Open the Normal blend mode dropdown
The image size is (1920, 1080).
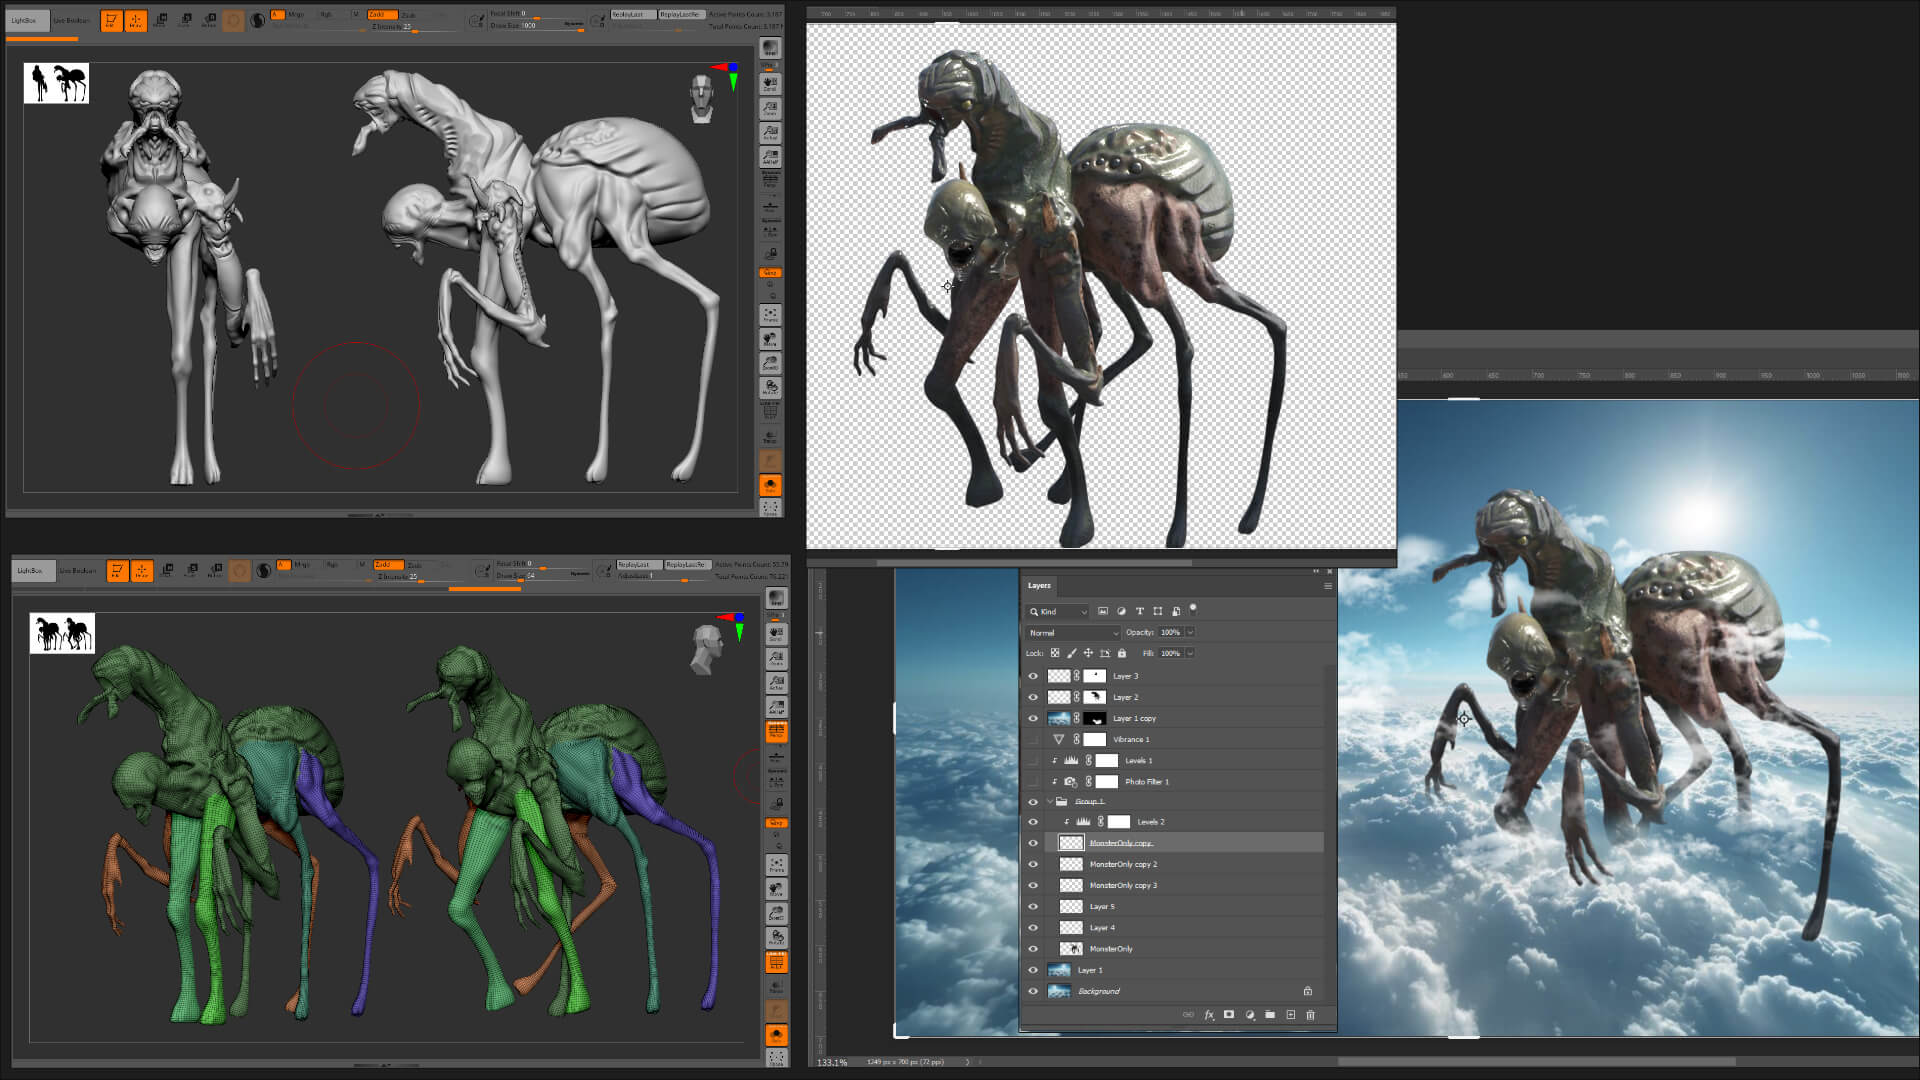[1072, 633]
